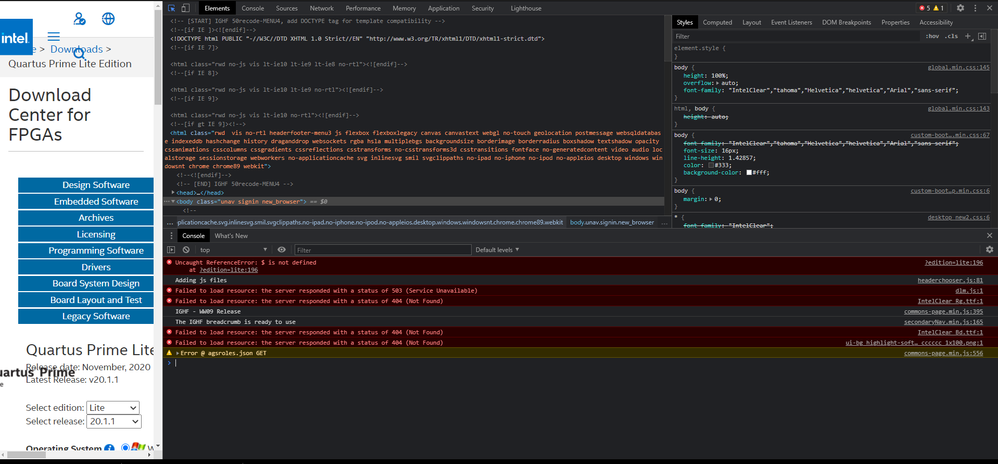Click the live expression eye icon

click(x=282, y=250)
